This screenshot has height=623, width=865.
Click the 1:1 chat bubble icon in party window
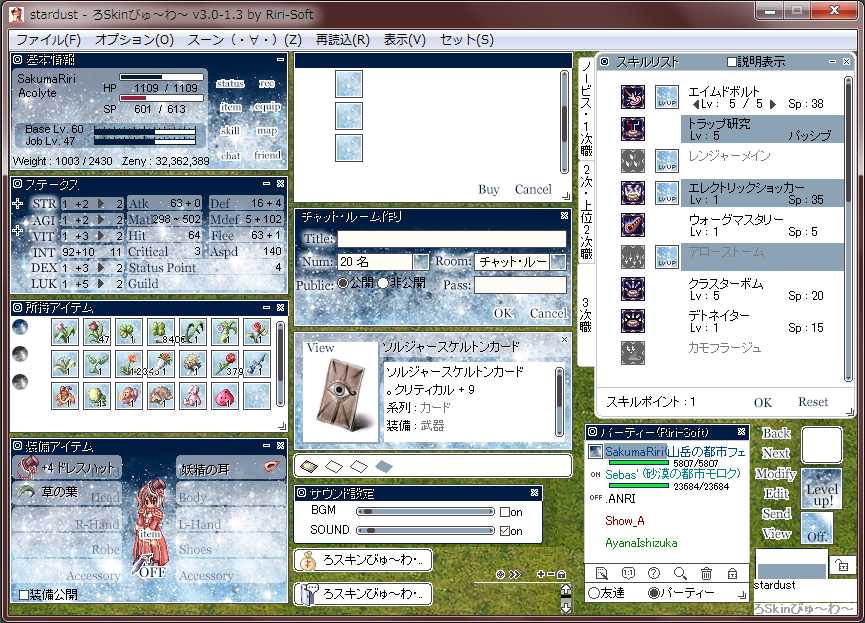click(628, 573)
